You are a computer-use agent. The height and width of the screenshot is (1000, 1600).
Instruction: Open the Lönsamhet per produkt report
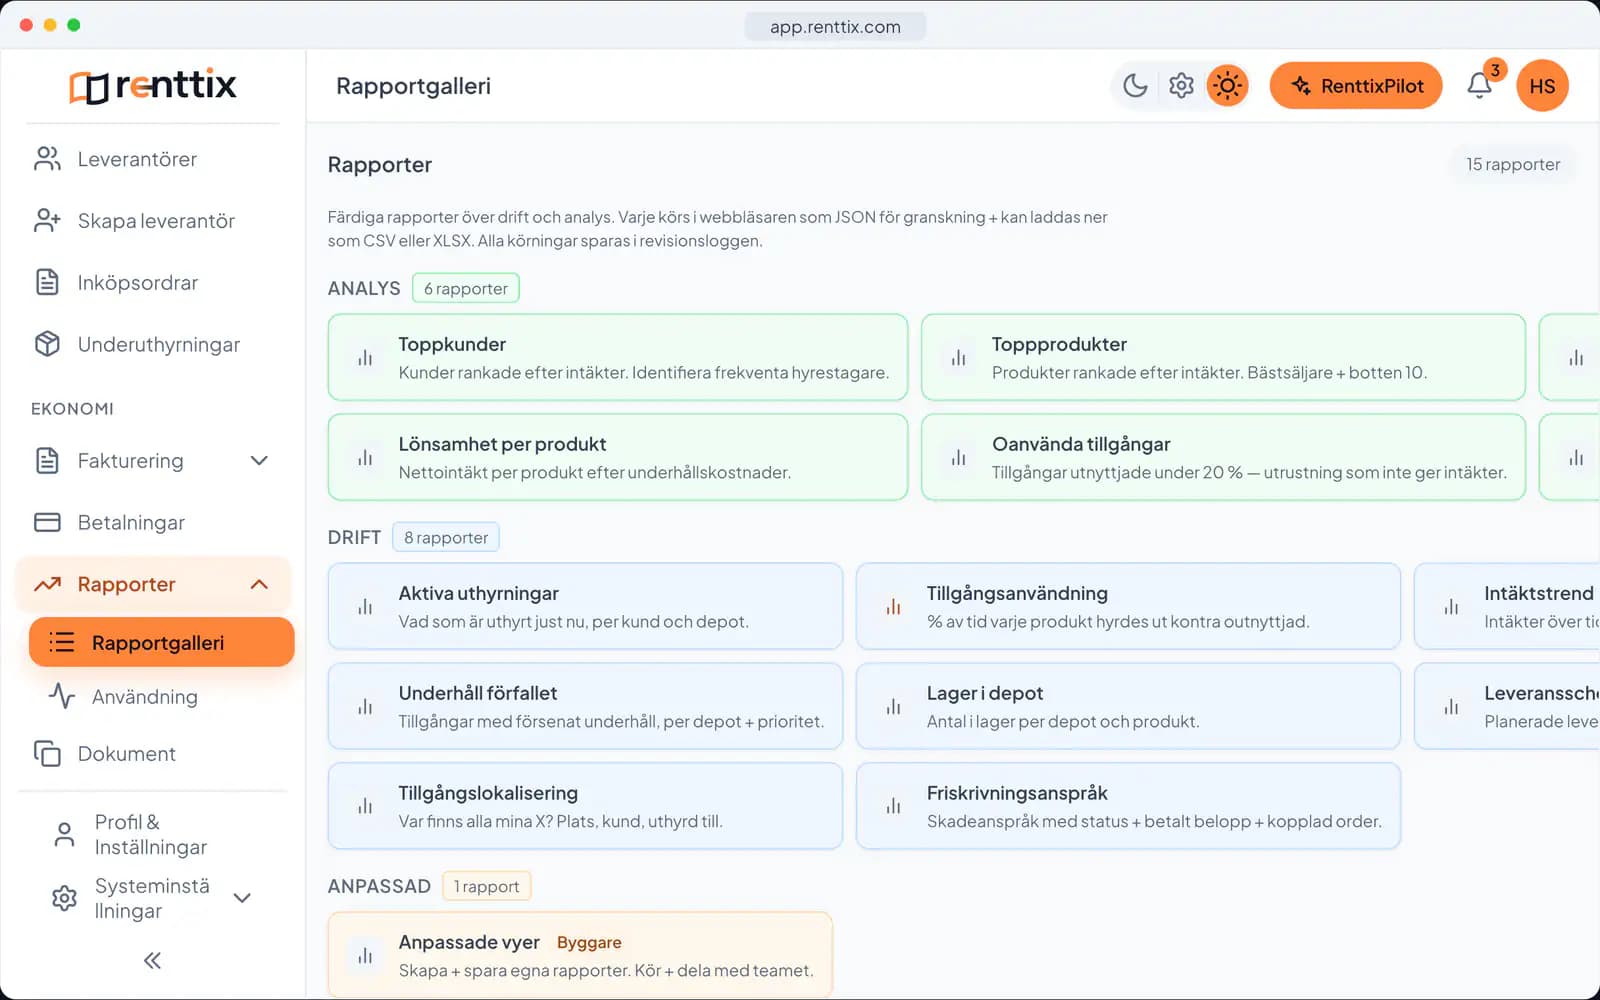coord(618,457)
